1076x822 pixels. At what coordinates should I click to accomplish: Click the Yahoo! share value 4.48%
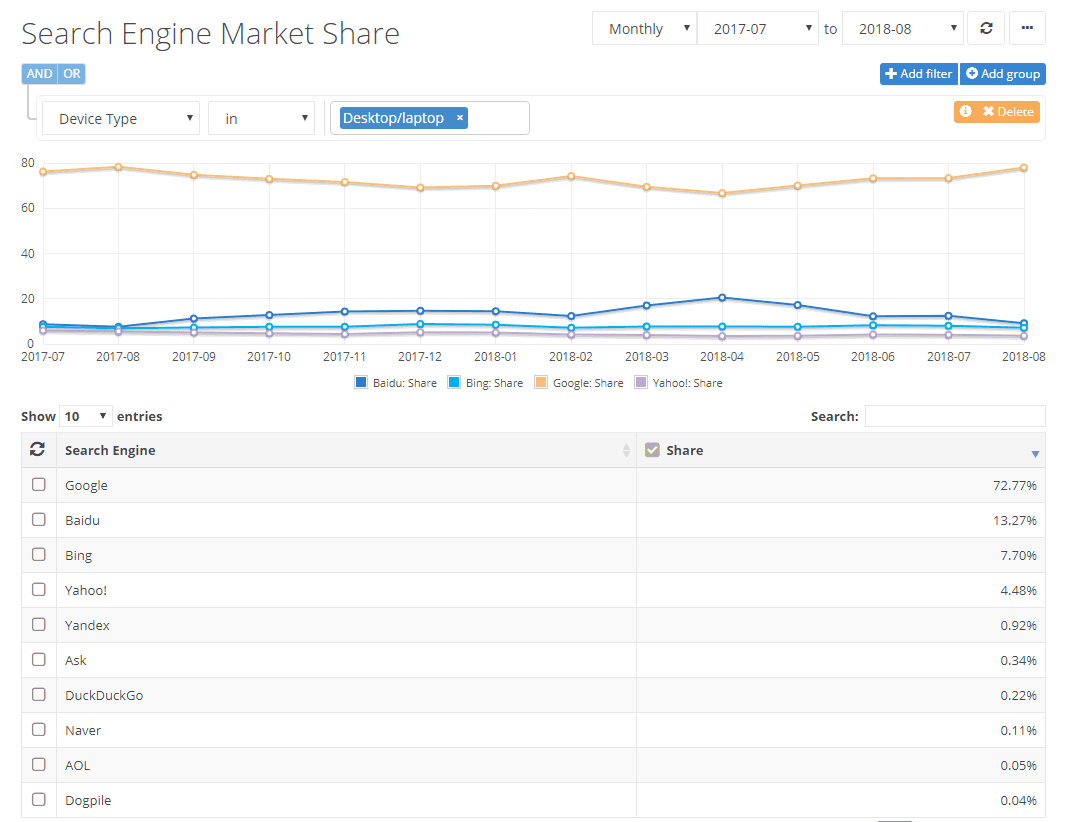[x=1018, y=590]
